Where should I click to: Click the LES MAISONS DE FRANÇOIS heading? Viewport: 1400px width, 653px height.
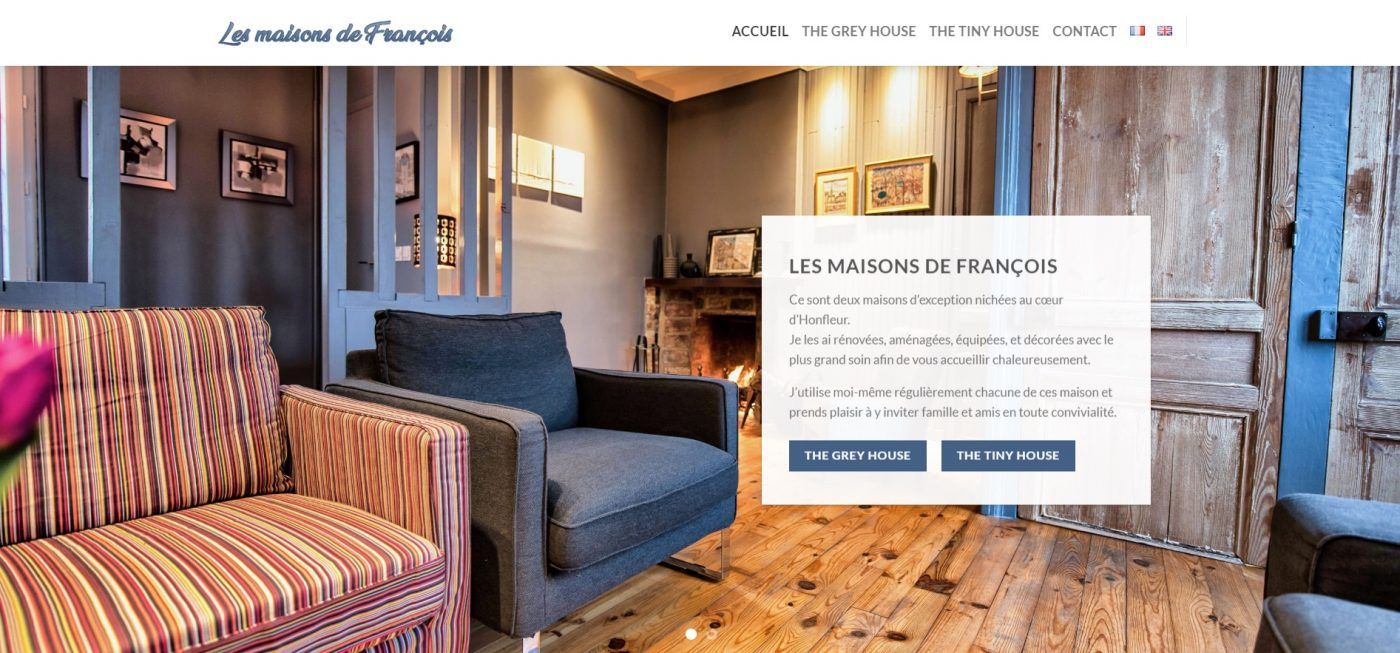[x=923, y=266]
